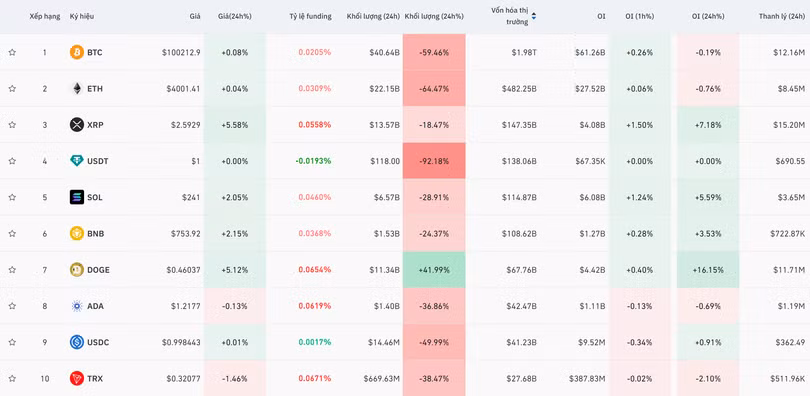Viewport: 810px width, 396px height.
Task: Sort by Ký hiệu column header
Action: click(x=82, y=17)
